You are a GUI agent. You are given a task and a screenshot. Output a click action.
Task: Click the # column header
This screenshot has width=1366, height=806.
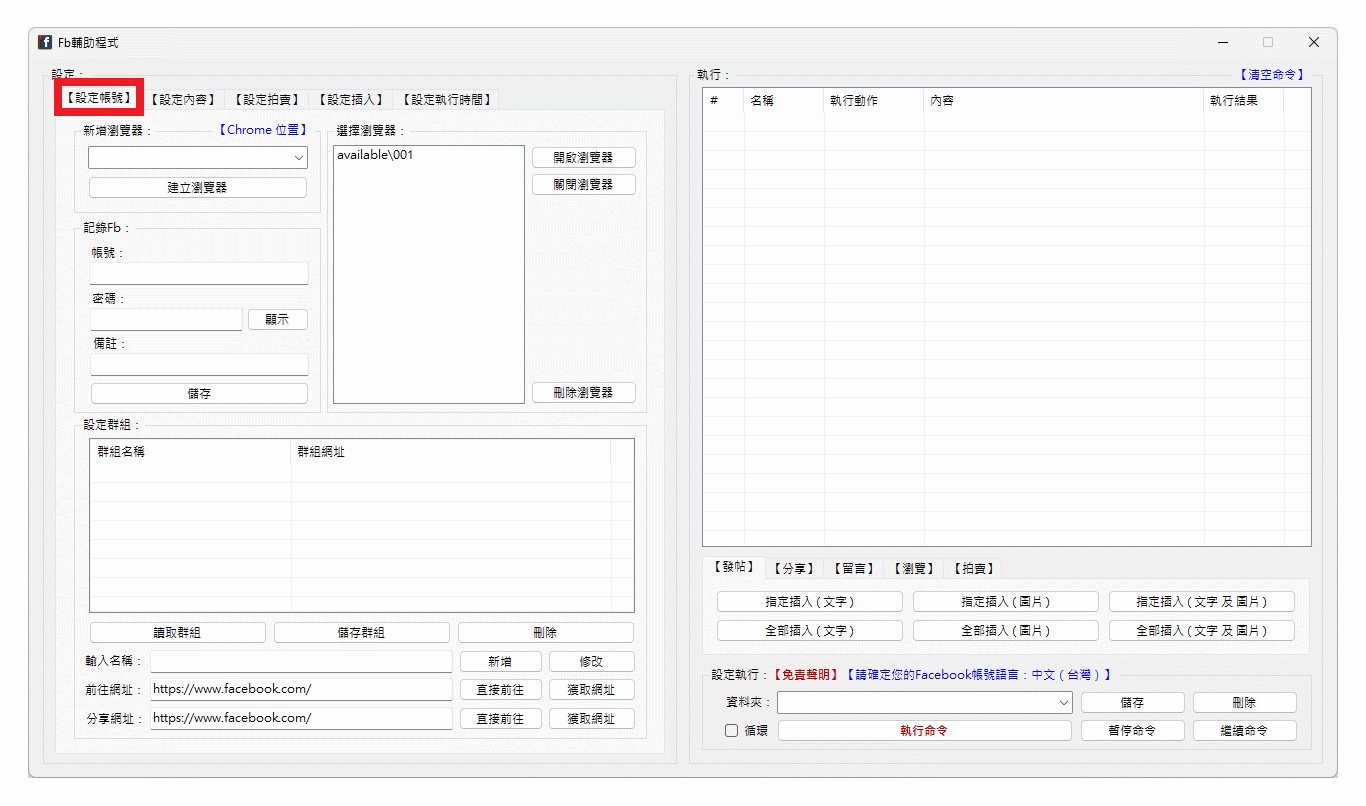724,101
